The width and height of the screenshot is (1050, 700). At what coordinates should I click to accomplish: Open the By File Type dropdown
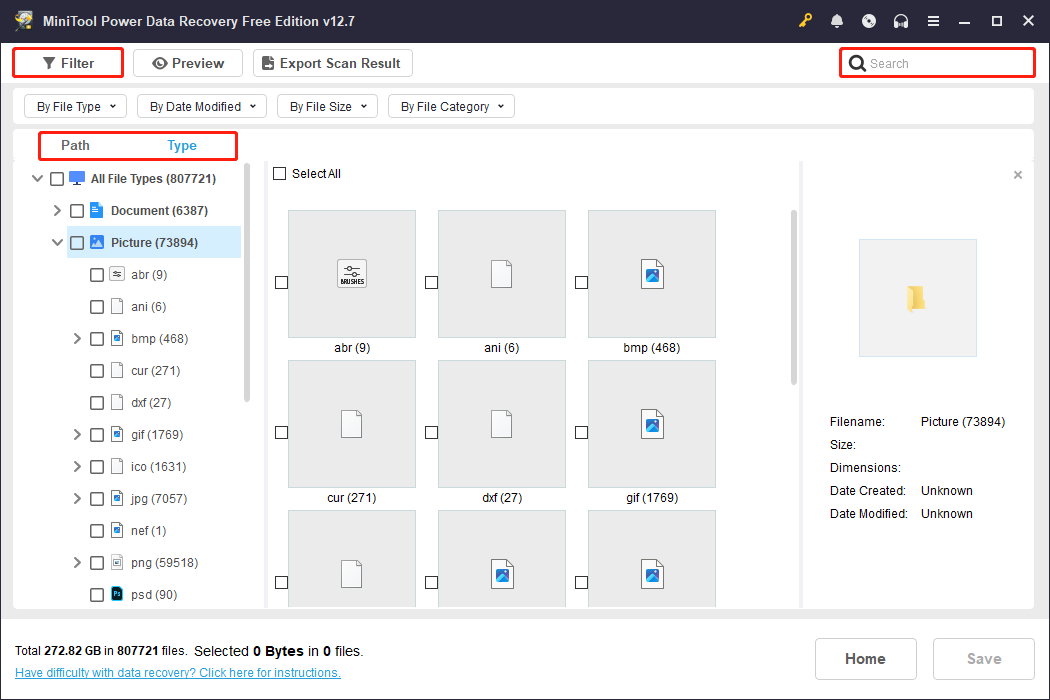point(74,106)
